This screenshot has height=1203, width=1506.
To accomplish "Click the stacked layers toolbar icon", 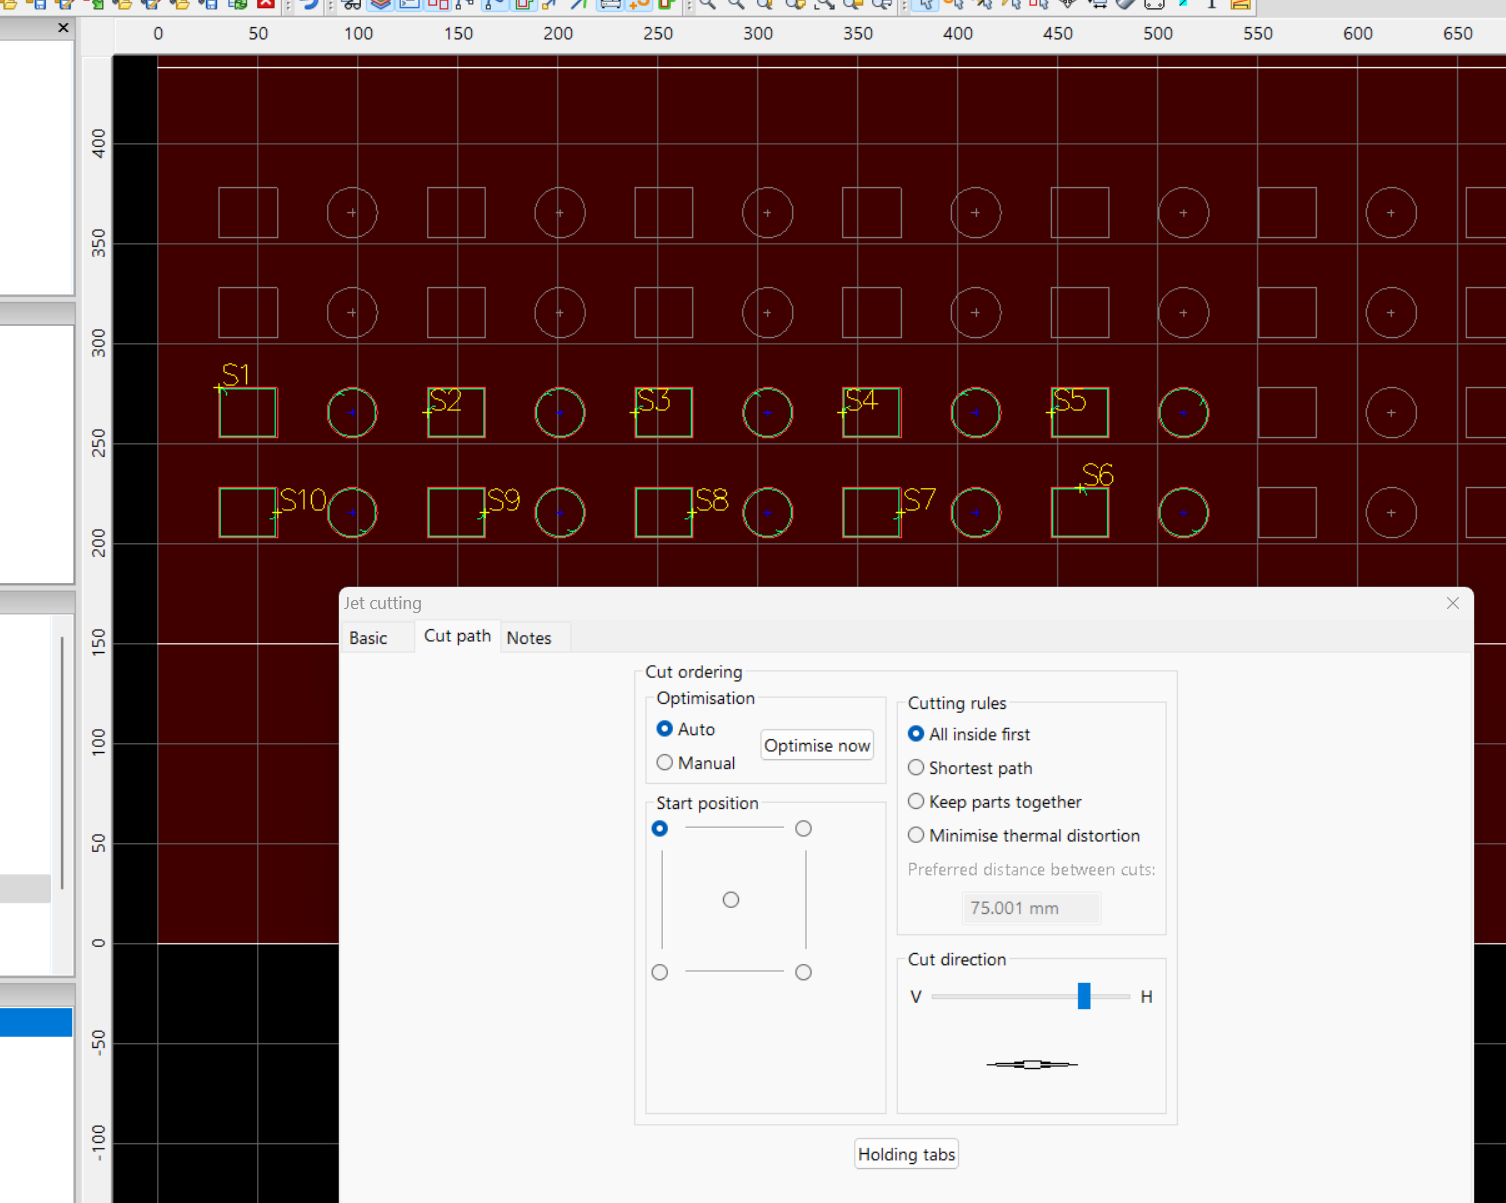I will pyautogui.click(x=381, y=4).
